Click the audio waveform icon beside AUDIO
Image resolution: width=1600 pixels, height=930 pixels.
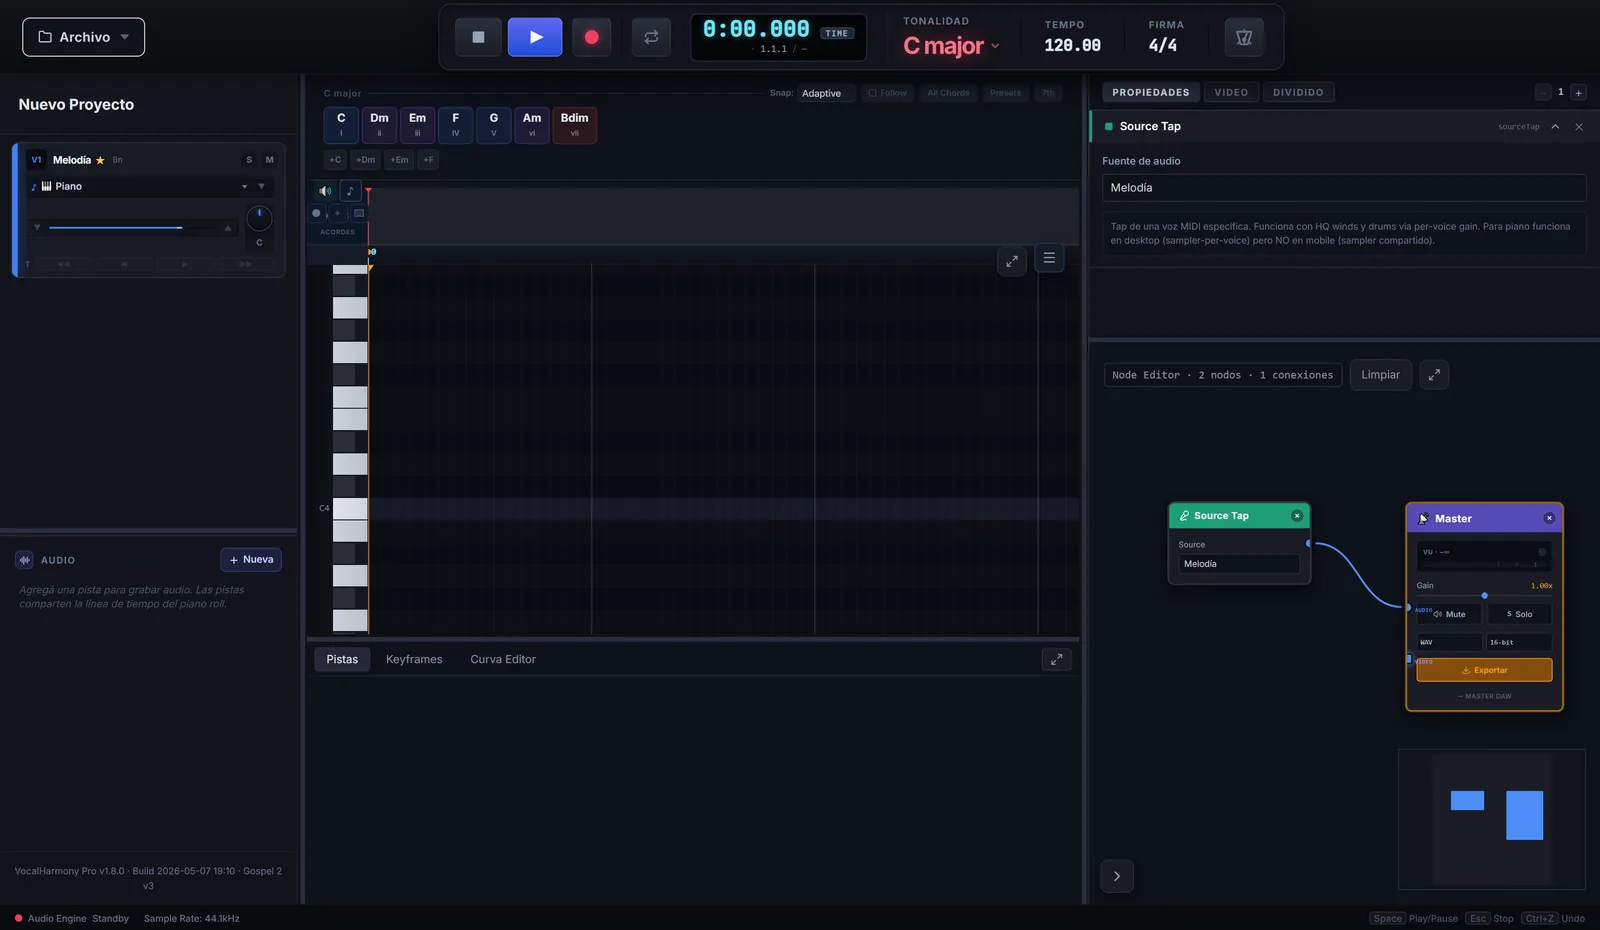point(24,560)
